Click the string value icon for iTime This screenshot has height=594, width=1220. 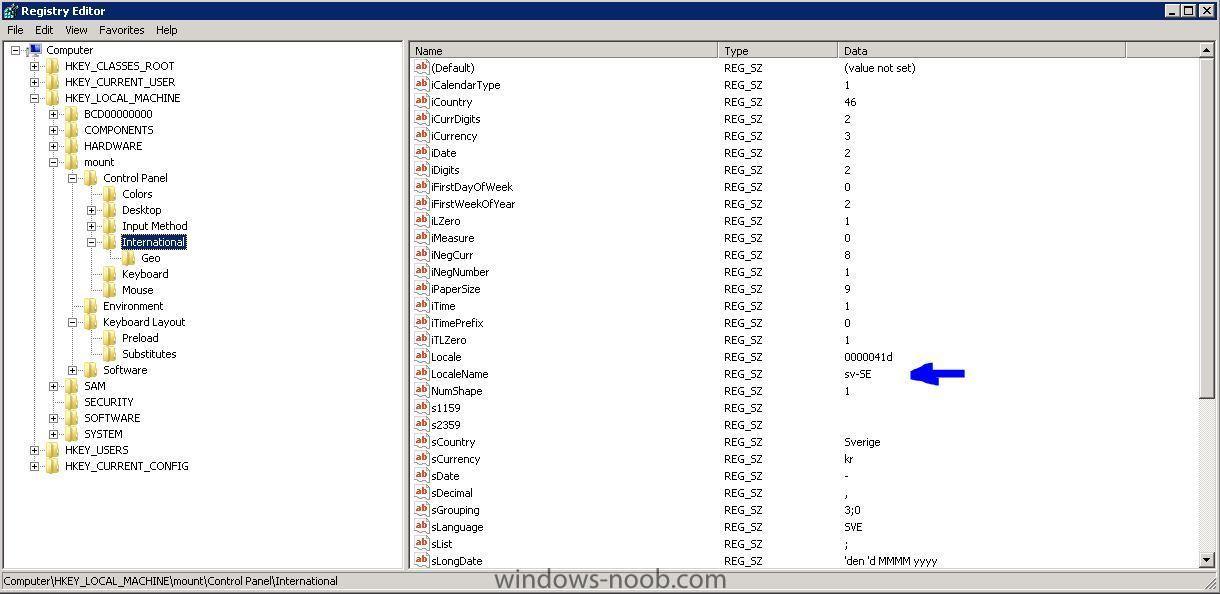(421, 306)
